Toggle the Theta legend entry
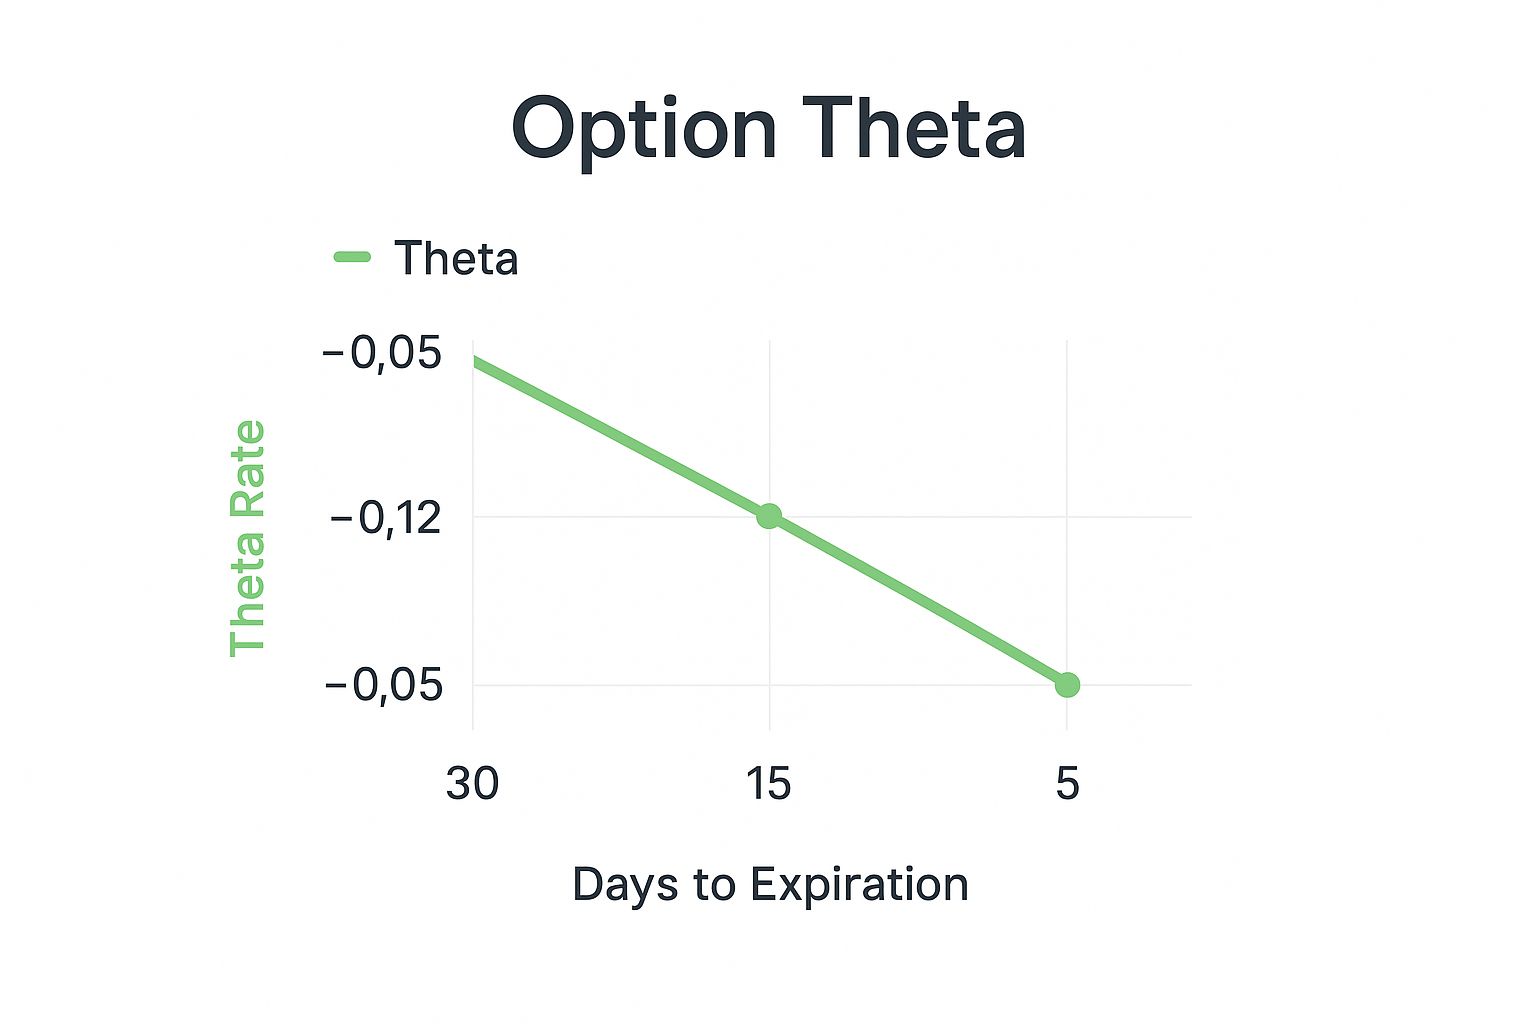Screen dimensions: 1536x1024 pyautogui.click(x=426, y=258)
